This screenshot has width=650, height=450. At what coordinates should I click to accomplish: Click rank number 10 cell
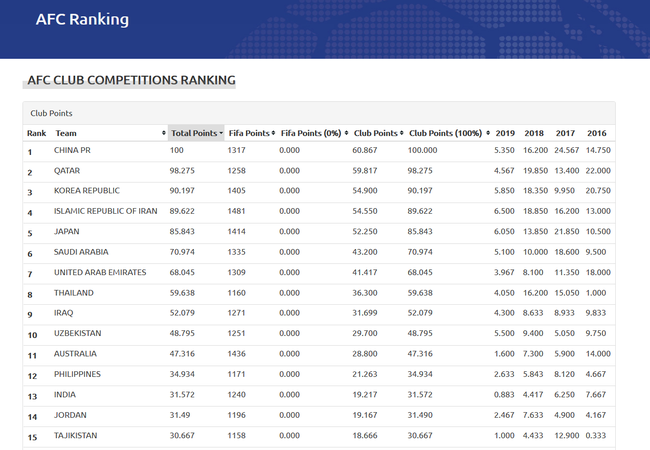click(x=32, y=335)
